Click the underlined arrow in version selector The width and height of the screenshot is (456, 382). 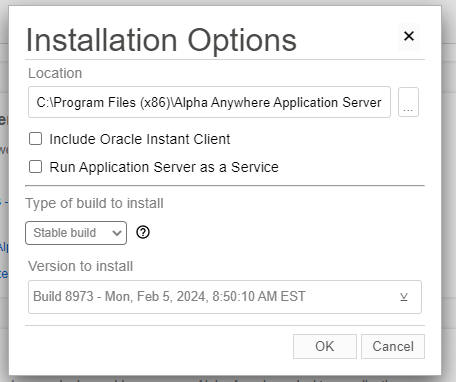coord(404,297)
